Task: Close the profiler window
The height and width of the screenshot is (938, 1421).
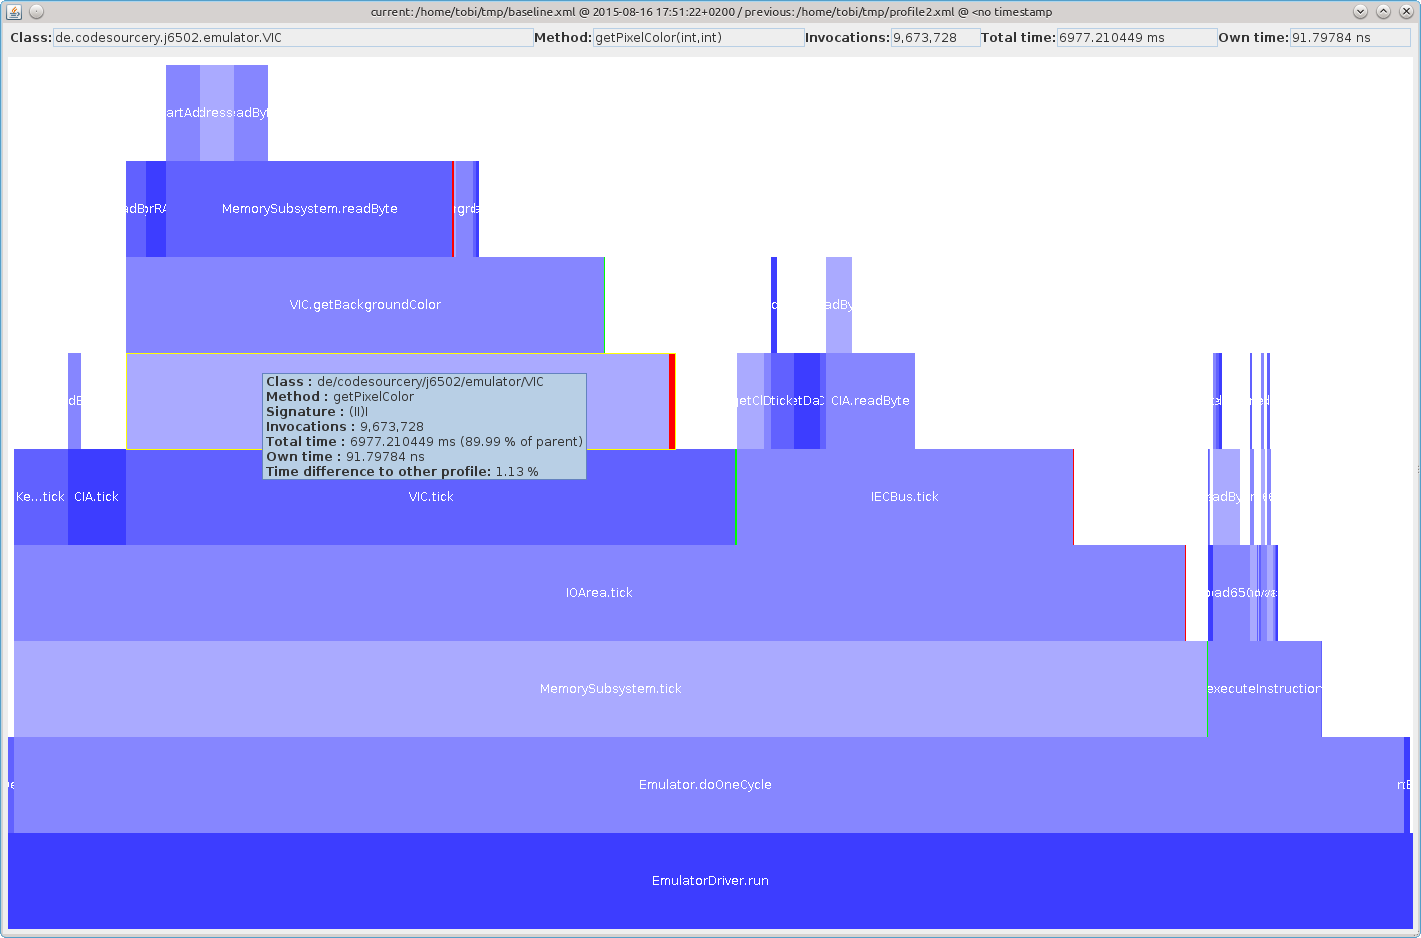Action: (1406, 12)
